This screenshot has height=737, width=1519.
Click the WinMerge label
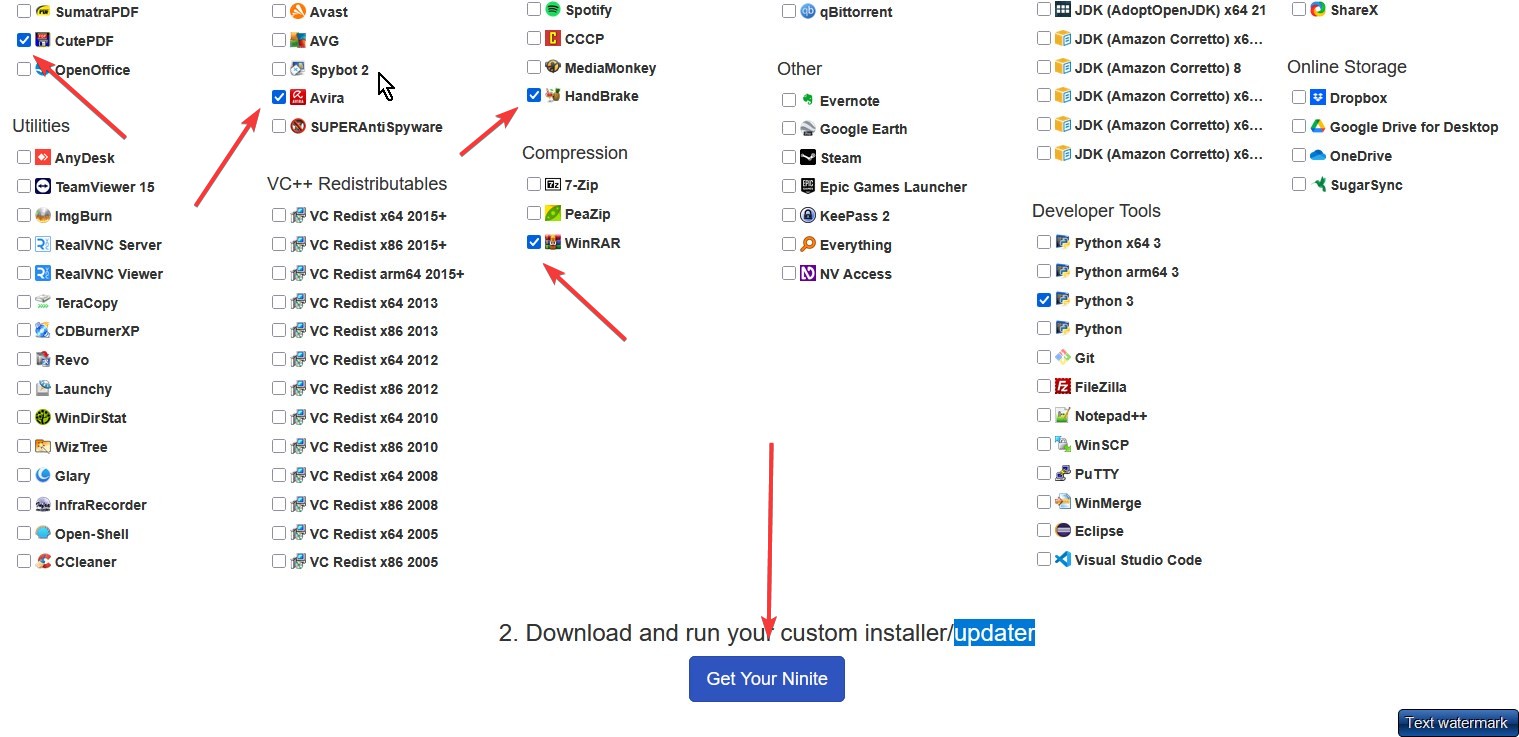(x=1107, y=503)
